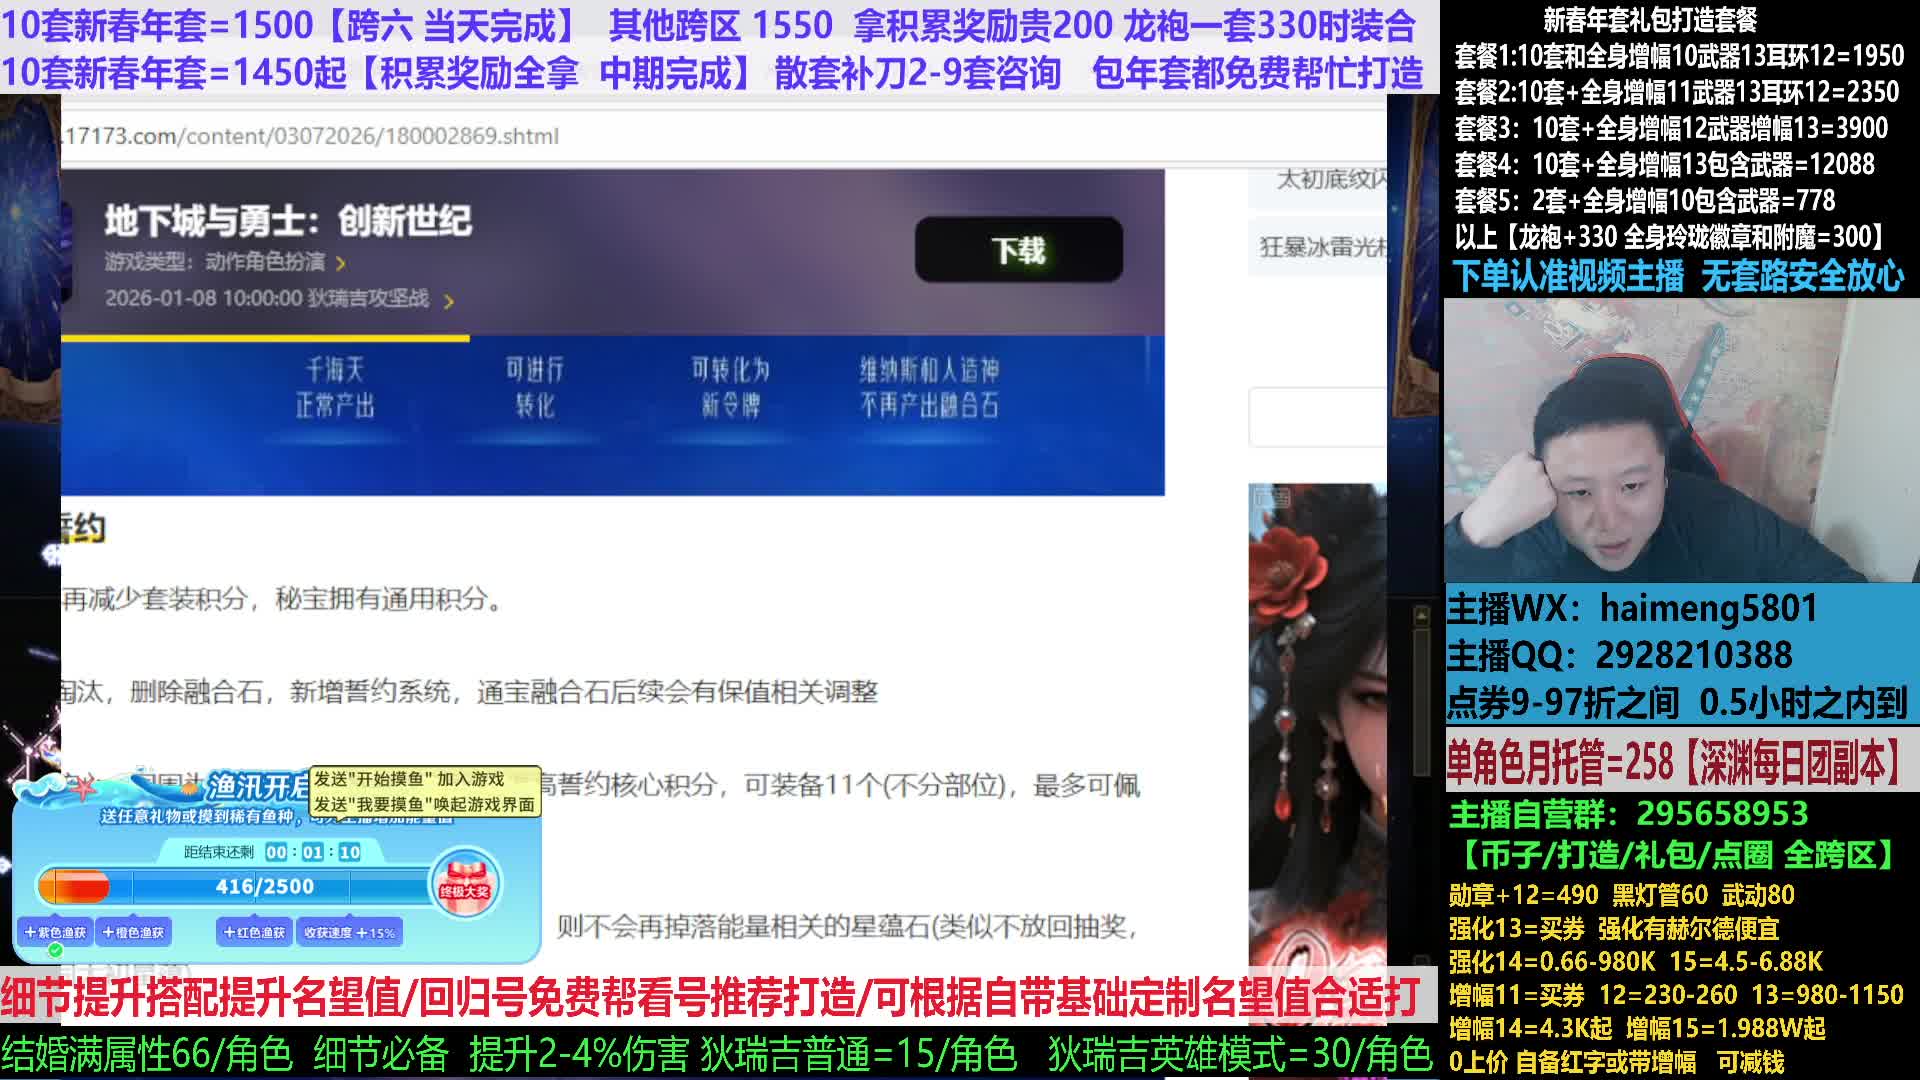Viewport: 1920px width, 1080px height.
Task: Select the +橙色渔获 reward tag
Action: 133,932
